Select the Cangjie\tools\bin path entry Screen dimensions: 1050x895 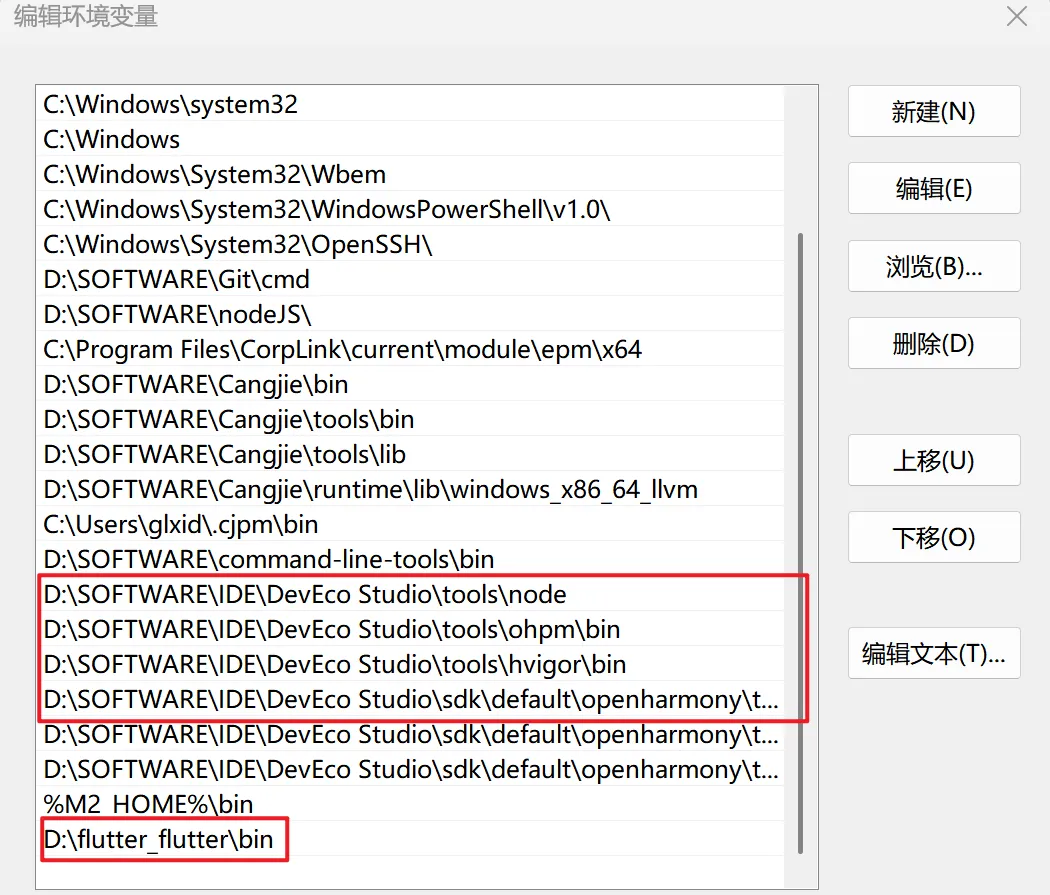[410, 420]
